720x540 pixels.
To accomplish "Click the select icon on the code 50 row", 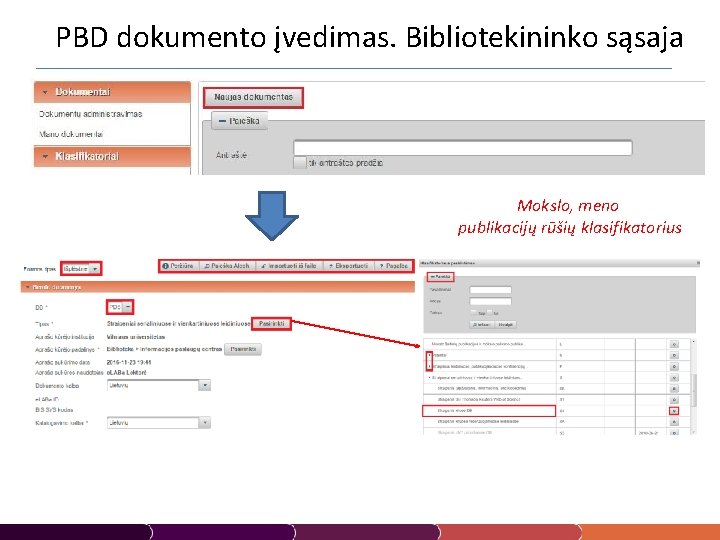I will [x=674, y=433].
